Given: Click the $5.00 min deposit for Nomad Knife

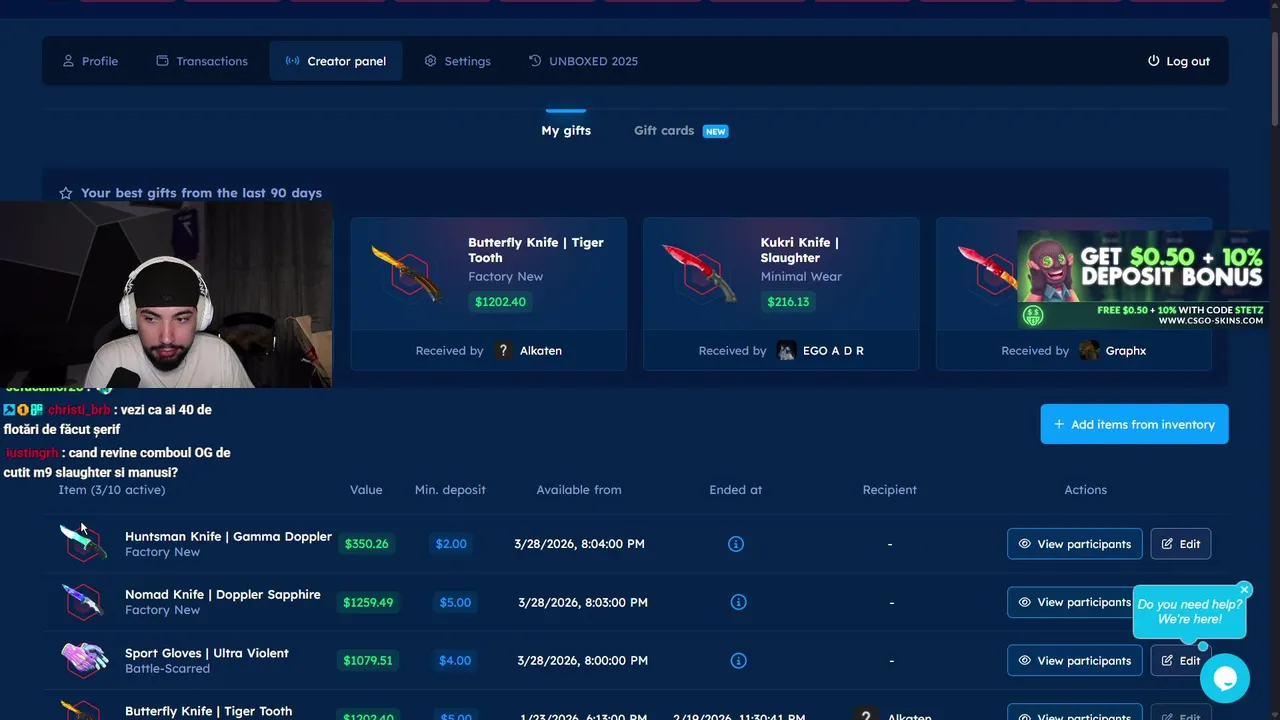Looking at the screenshot, I should click(455, 602).
